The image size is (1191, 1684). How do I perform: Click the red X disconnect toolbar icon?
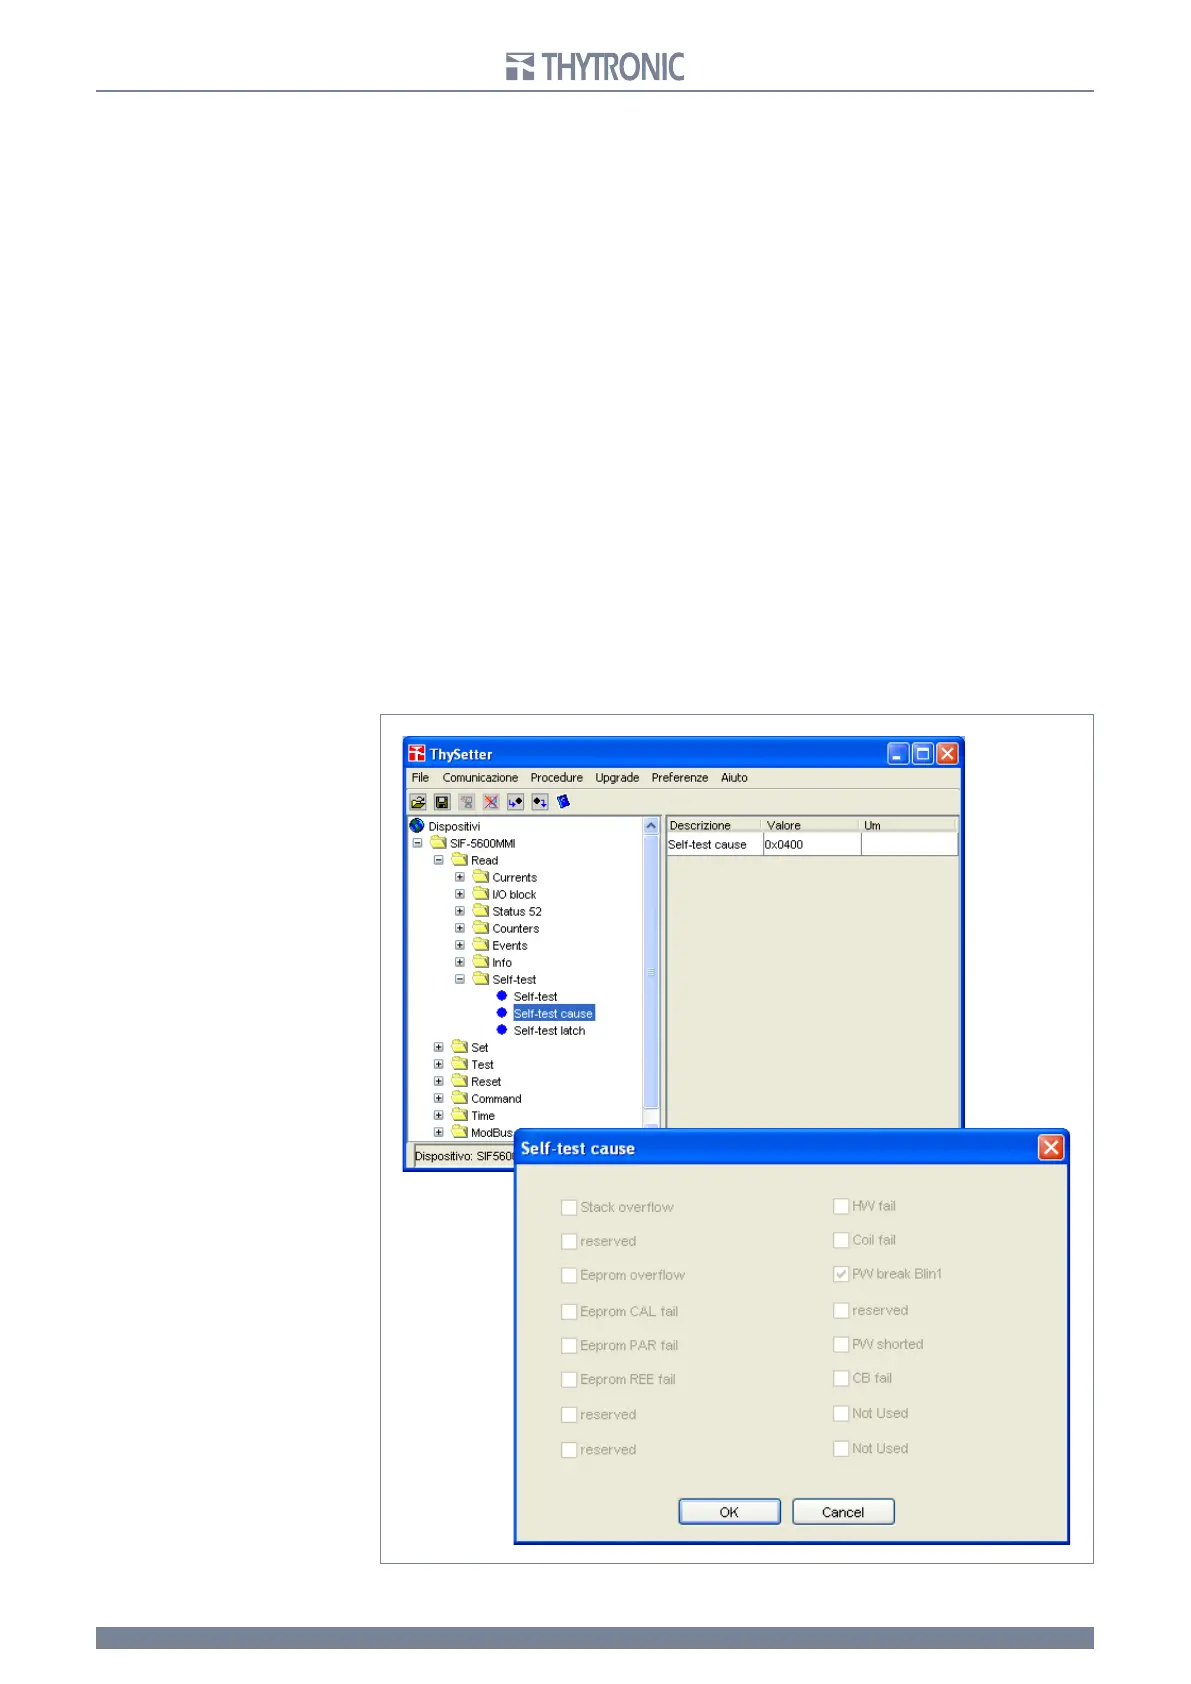click(491, 802)
